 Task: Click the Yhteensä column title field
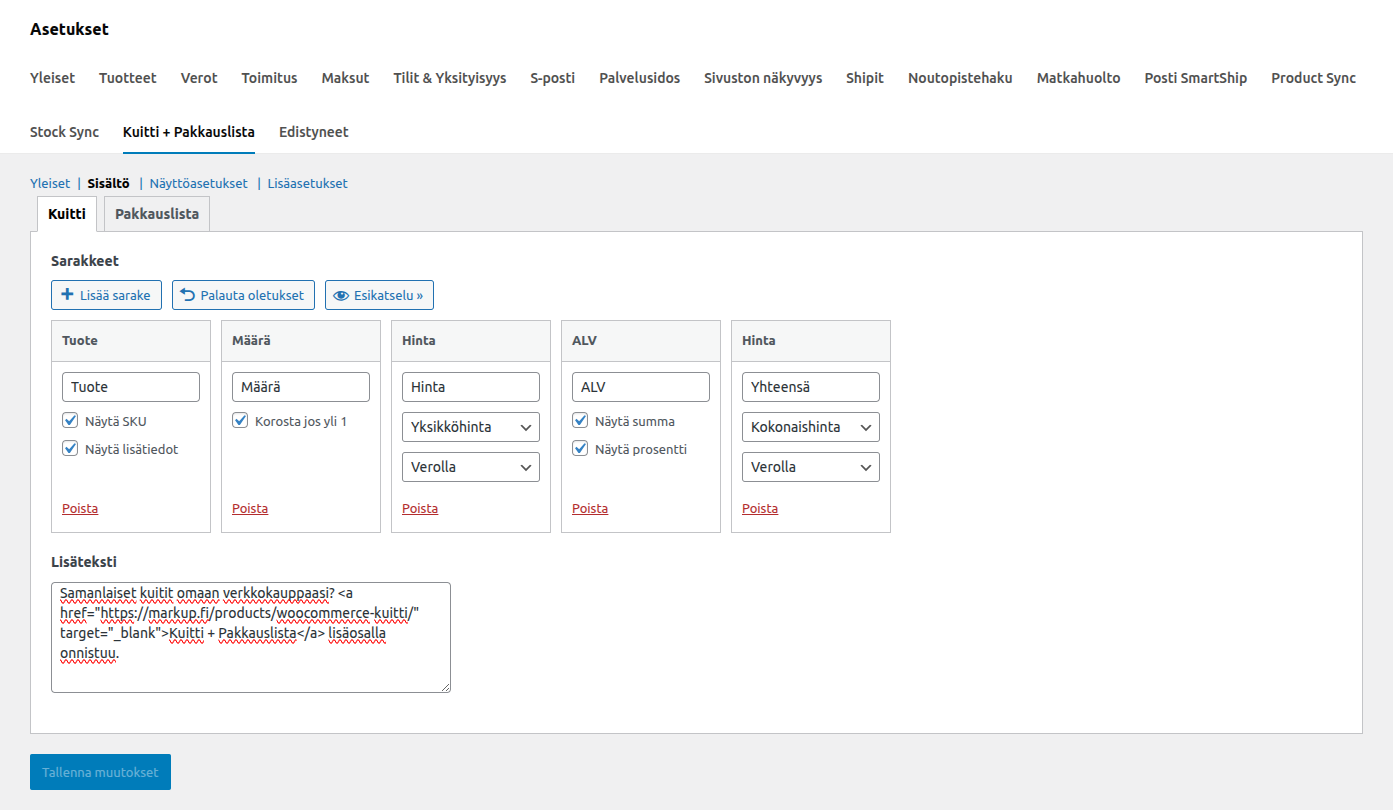[x=810, y=387]
